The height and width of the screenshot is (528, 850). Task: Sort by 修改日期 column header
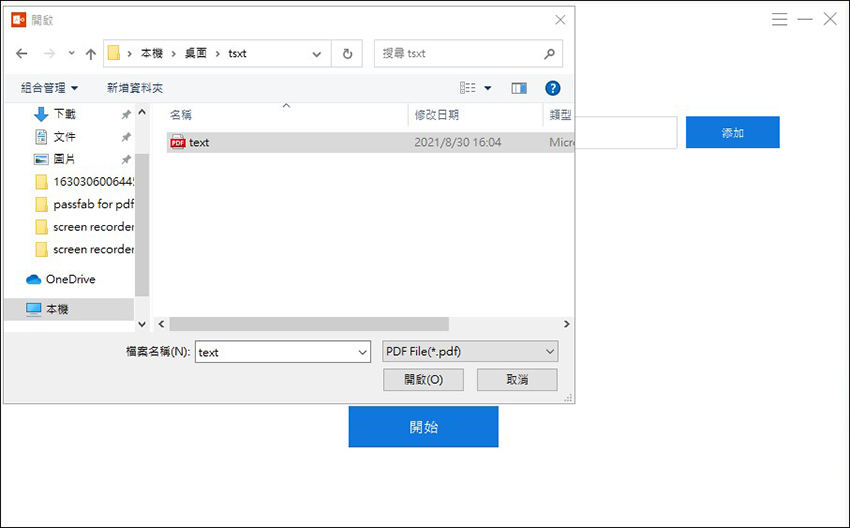pos(437,115)
